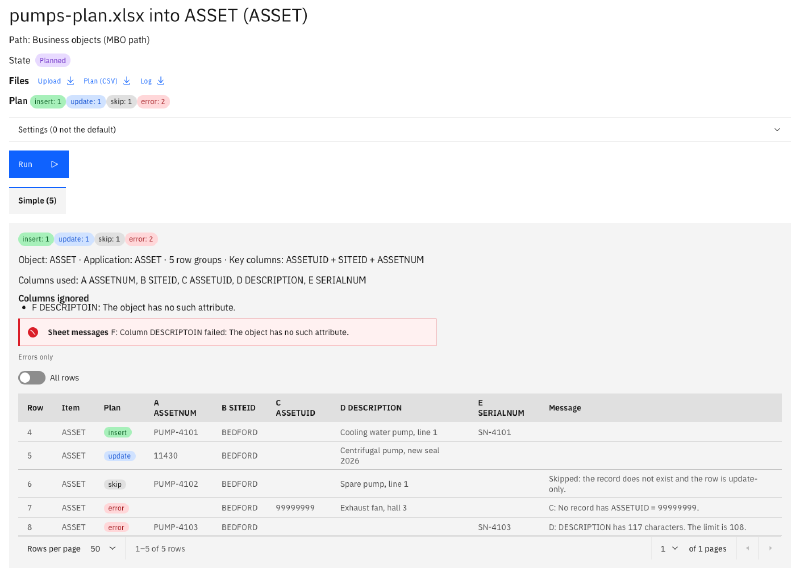The width and height of the screenshot is (800, 568).
Task: Click the sheet panel's error: 2 tag
Action: pos(141,239)
